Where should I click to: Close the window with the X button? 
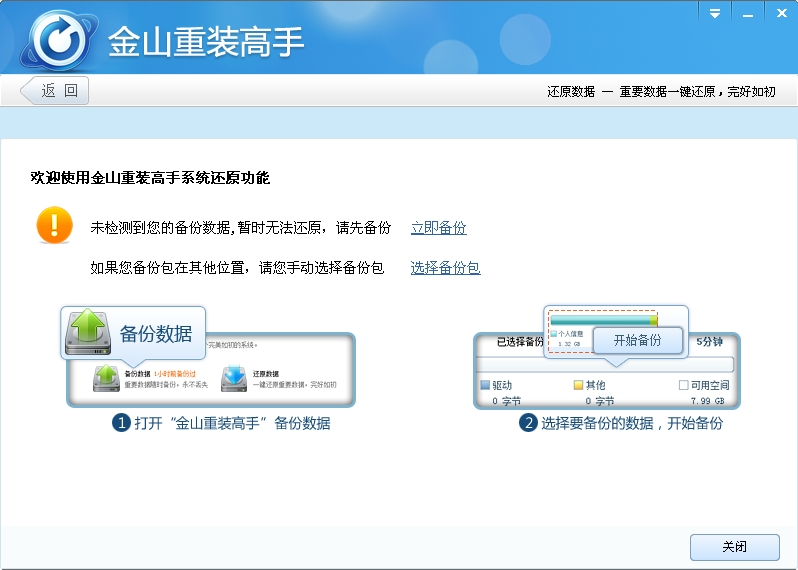pos(782,14)
